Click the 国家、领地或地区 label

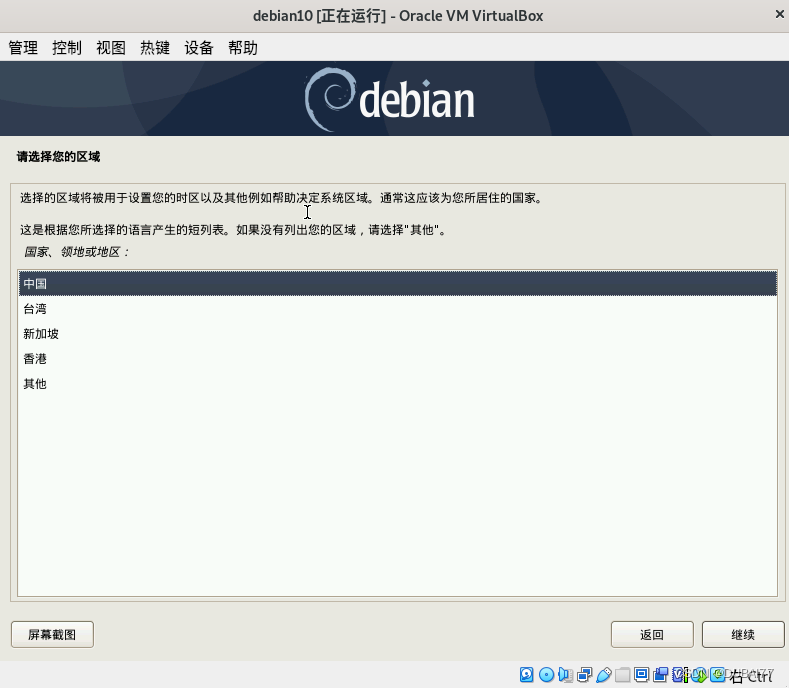(76, 252)
